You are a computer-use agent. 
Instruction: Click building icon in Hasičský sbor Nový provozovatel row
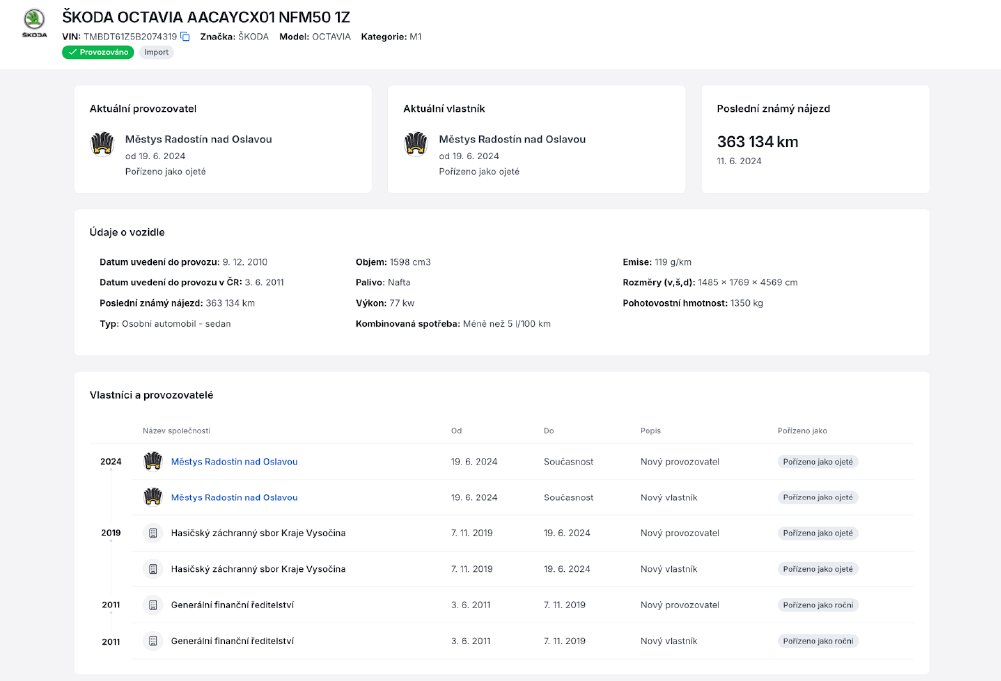tap(153, 533)
